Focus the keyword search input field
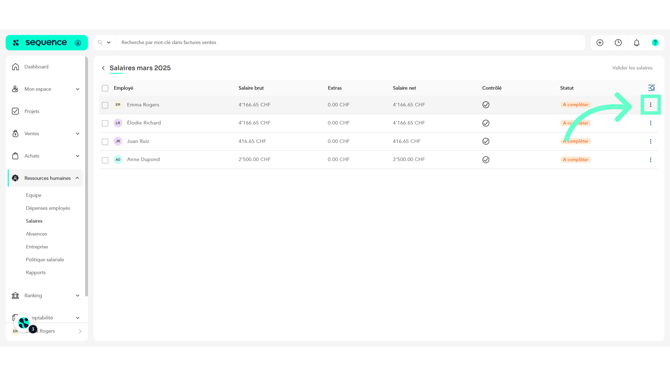Image resolution: width=670 pixels, height=376 pixels. pyautogui.click(x=350, y=42)
